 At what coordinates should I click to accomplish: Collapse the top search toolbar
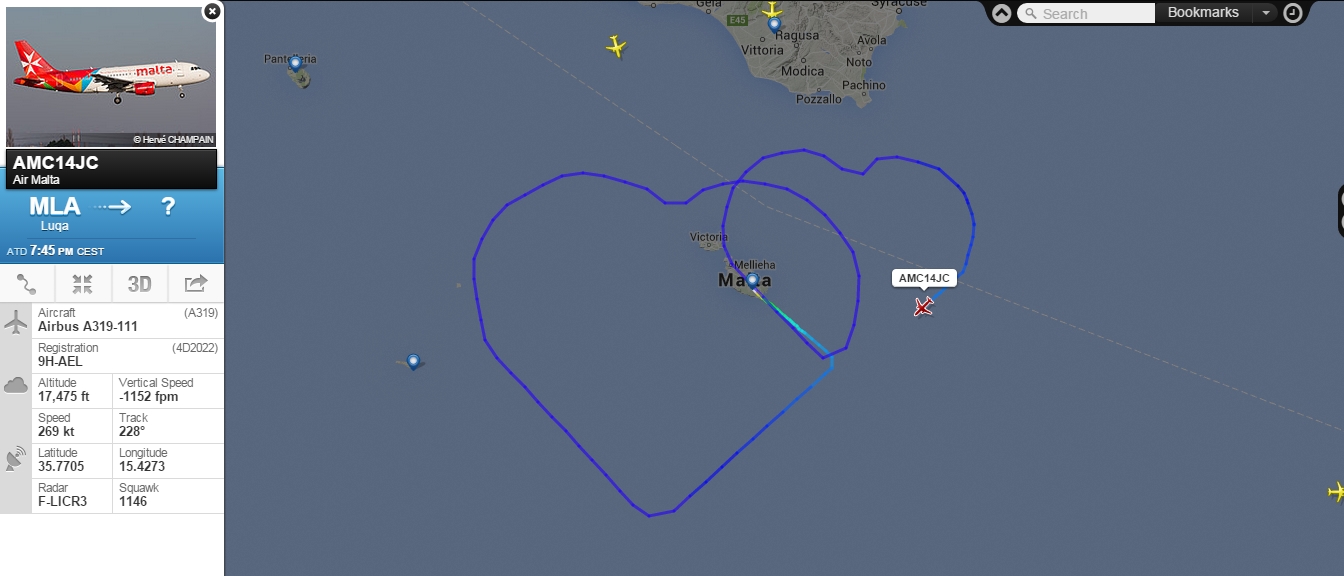pos(1001,13)
